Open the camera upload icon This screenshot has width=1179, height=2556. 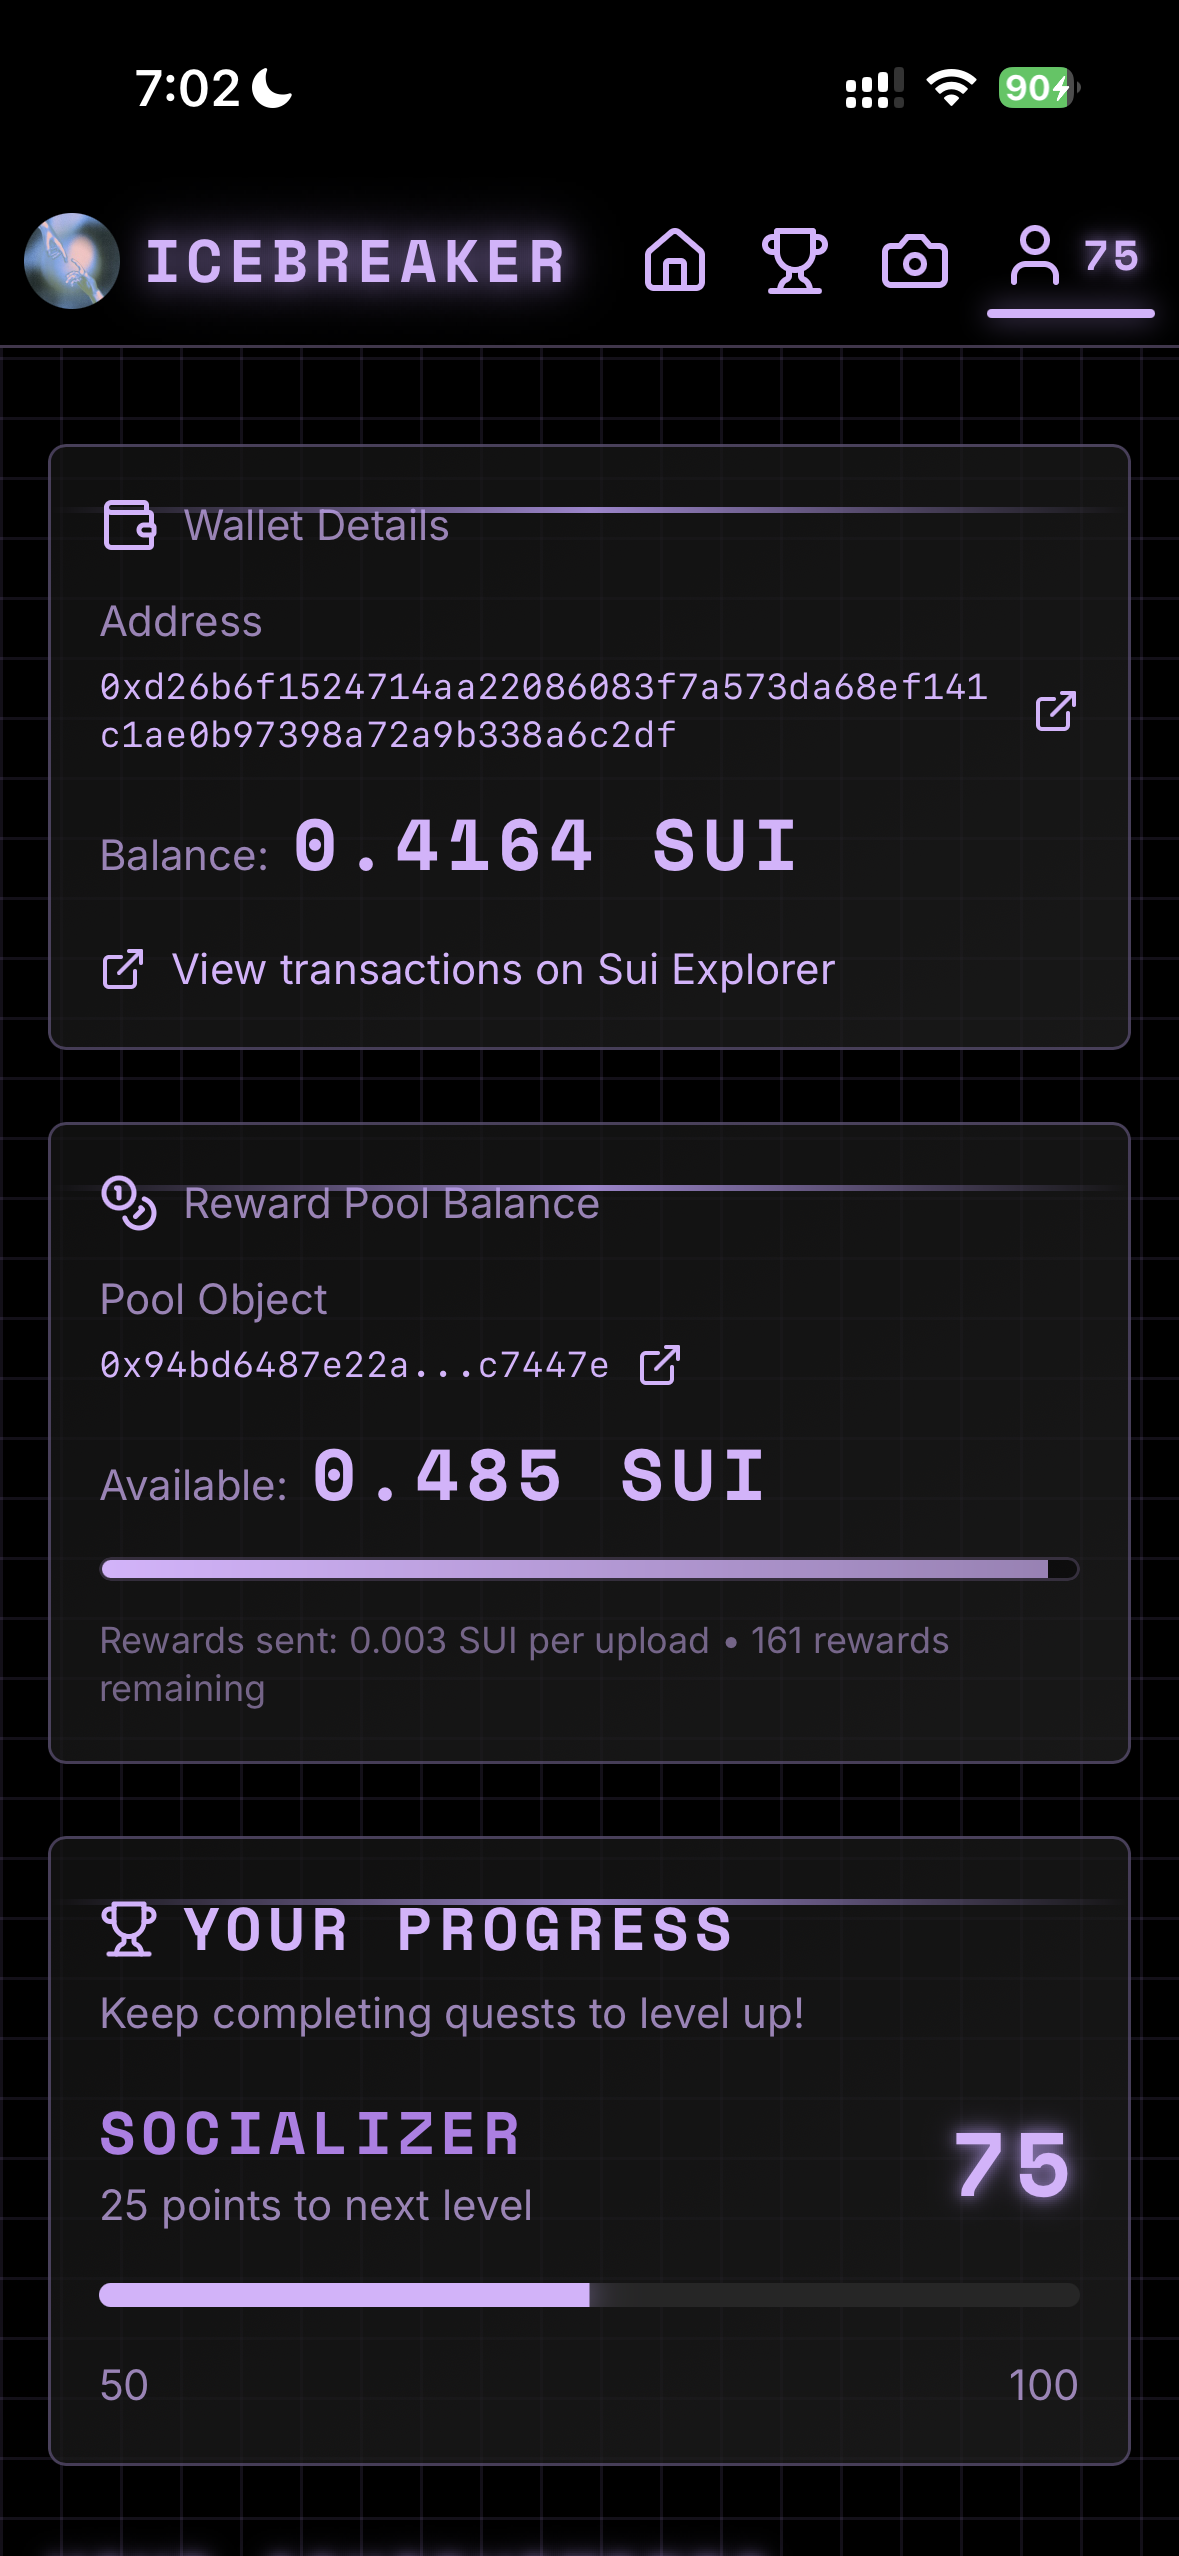(x=914, y=262)
